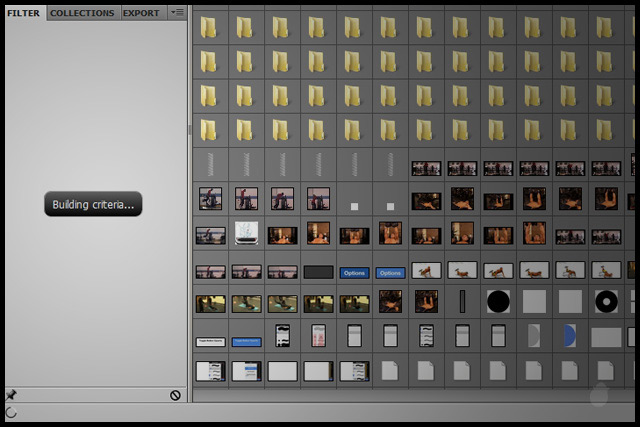Open the first folder in the top row
Image resolution: width=640 pixels, height=427 pixels.
[x=209, y=26]
